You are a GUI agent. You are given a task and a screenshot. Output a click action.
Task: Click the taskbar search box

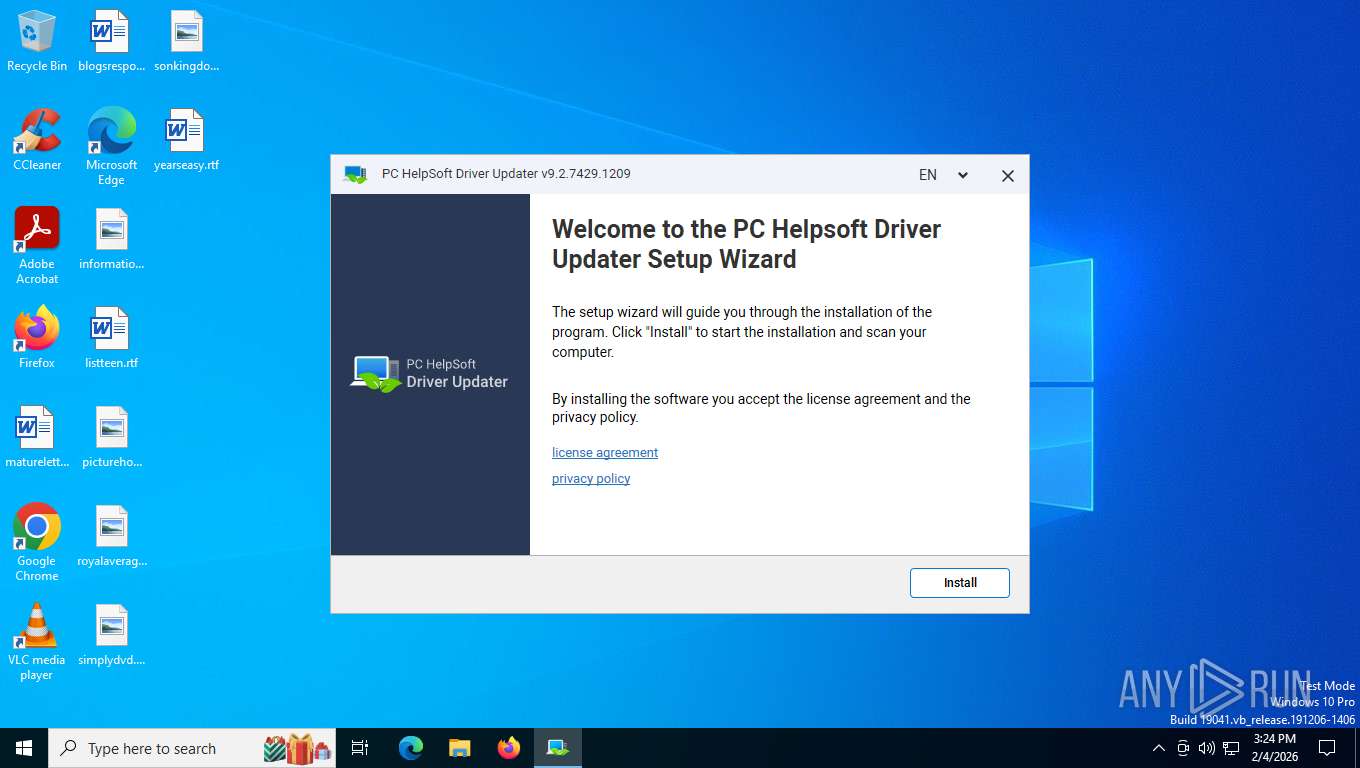[x=192, y=748]
